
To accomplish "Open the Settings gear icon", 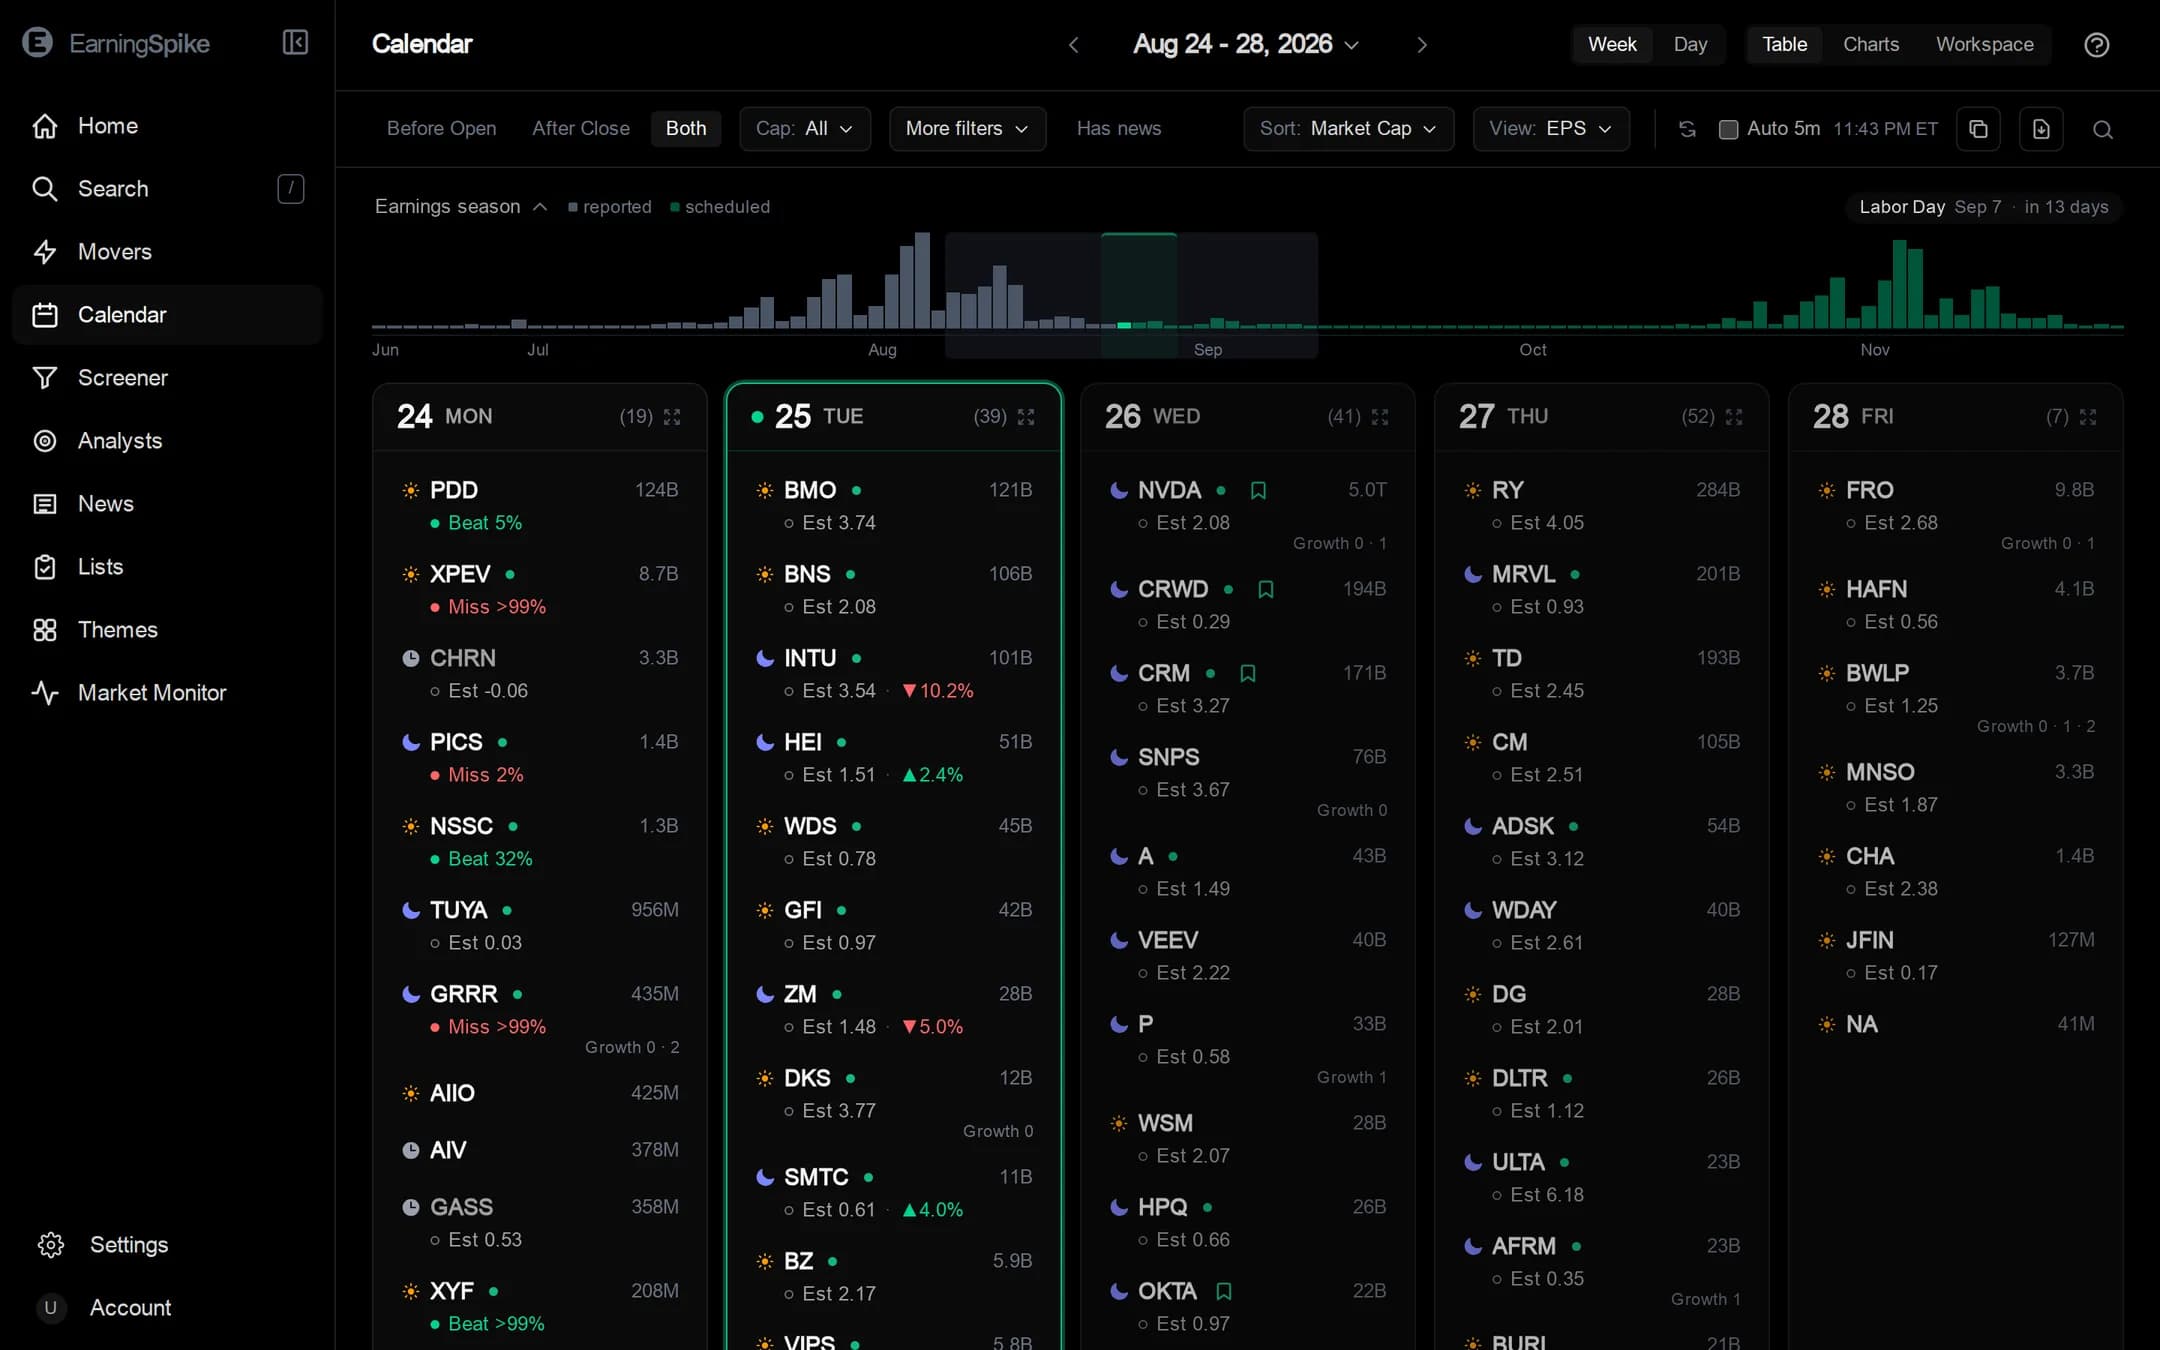I will (50, 1245).
